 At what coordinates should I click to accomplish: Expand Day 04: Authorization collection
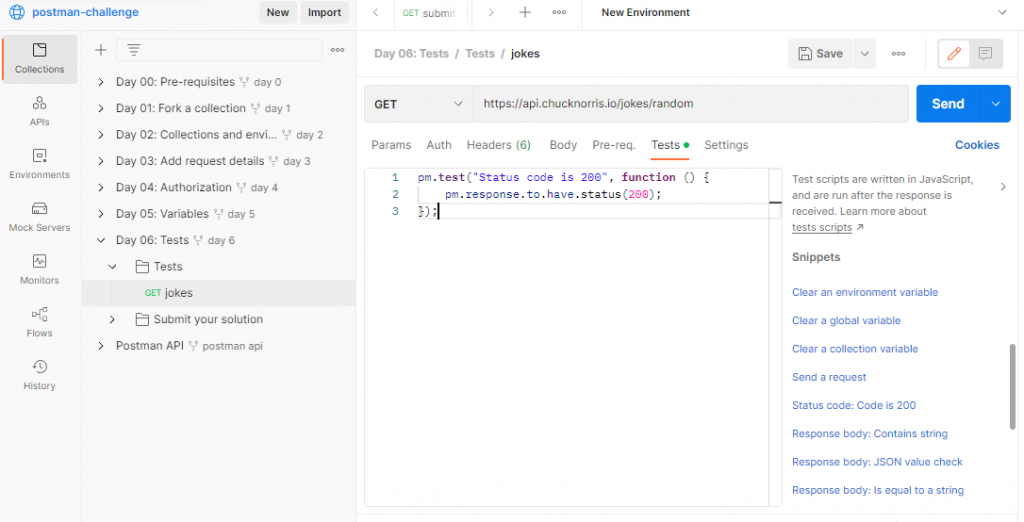coord(101,188)
